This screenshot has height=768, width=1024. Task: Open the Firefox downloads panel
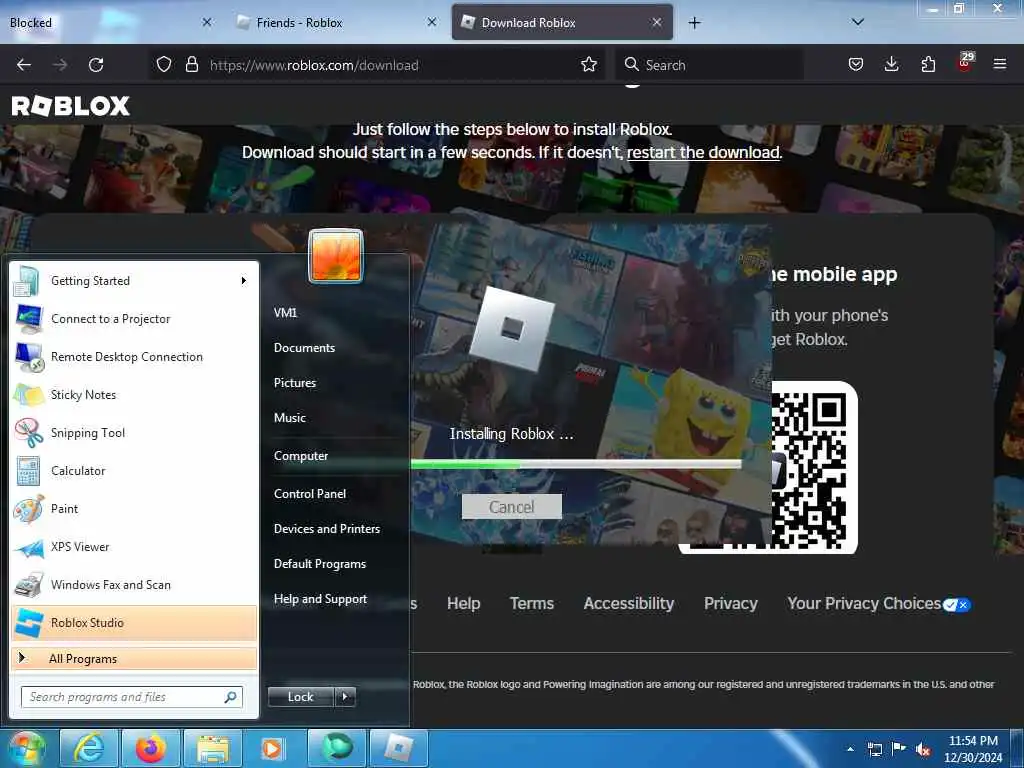[x=891, y=65]
